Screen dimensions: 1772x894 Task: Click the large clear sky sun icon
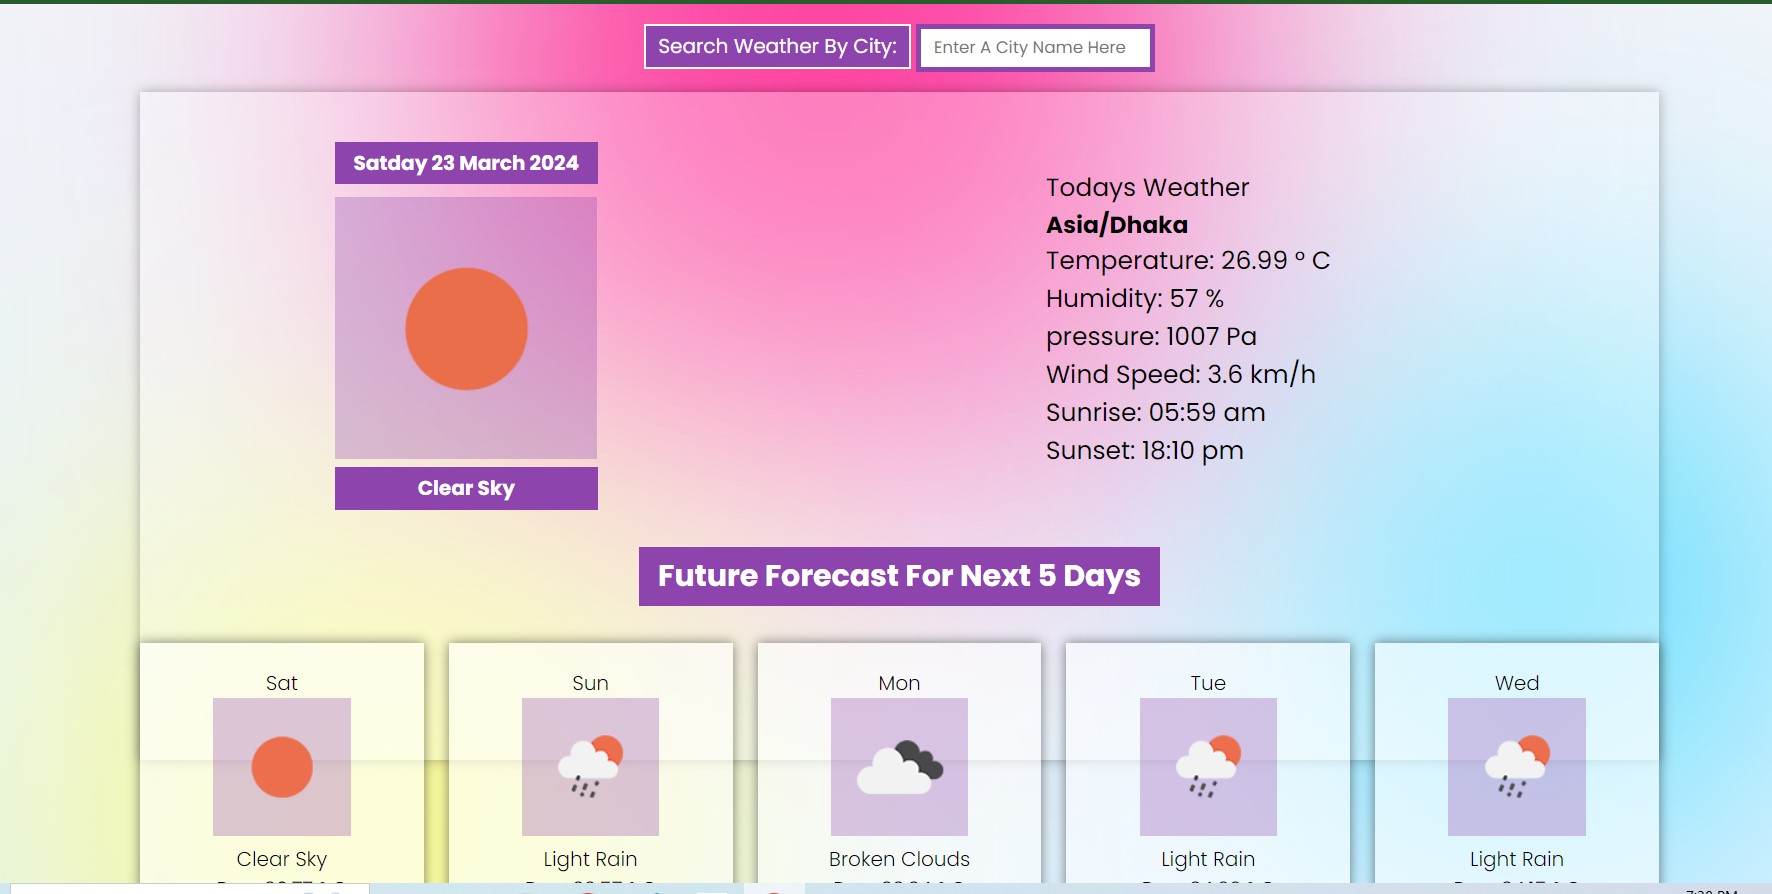click(x=466, y=328)
